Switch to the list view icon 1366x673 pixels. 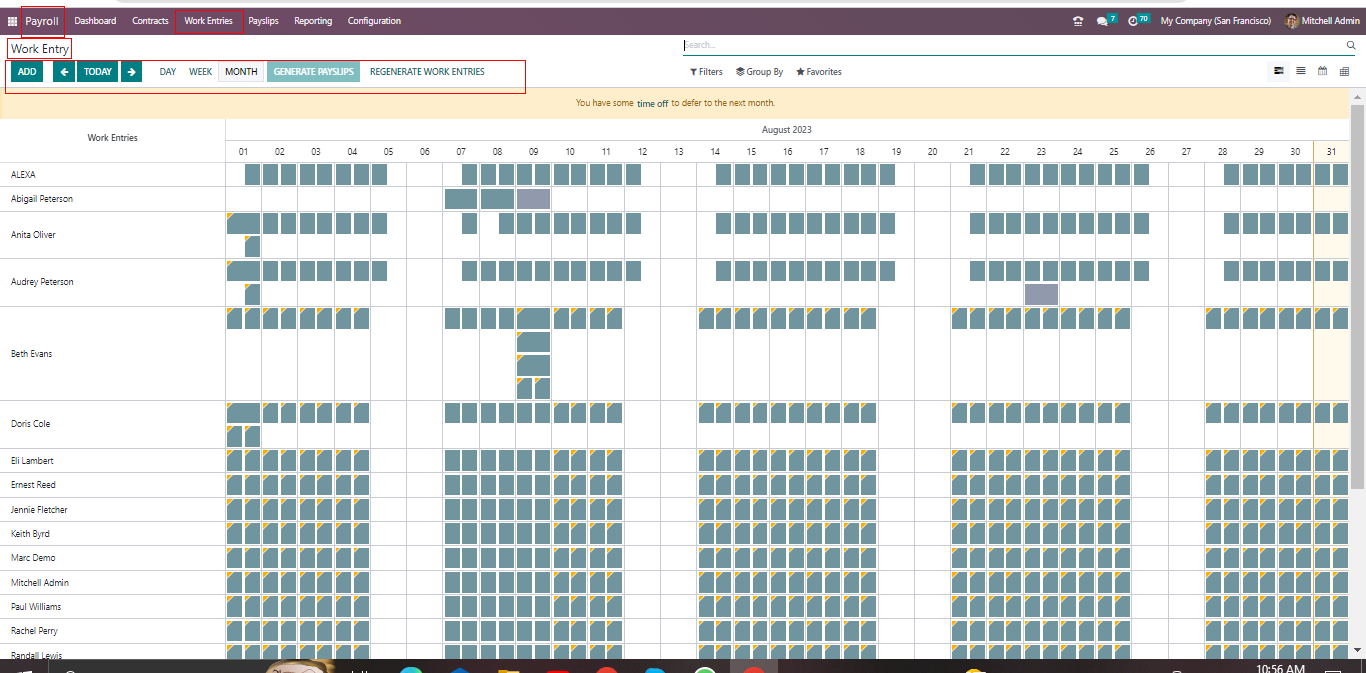coord(1301,71)
